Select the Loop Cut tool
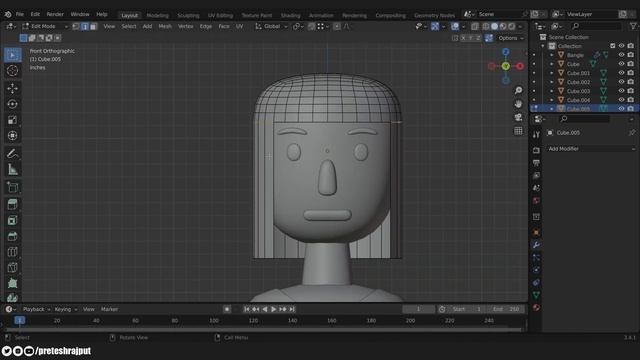 tap(12, 252)
